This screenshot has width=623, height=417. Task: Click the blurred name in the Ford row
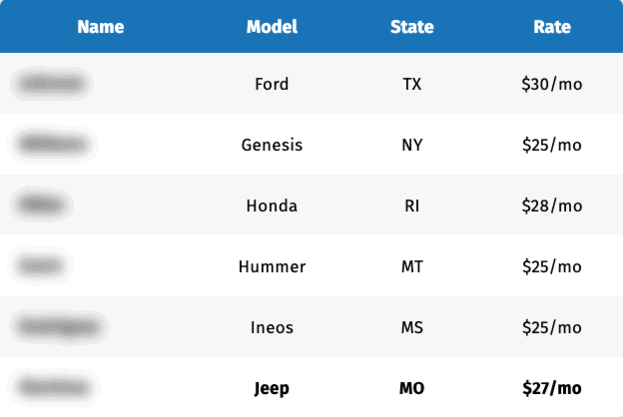click(x=50, y=84)
